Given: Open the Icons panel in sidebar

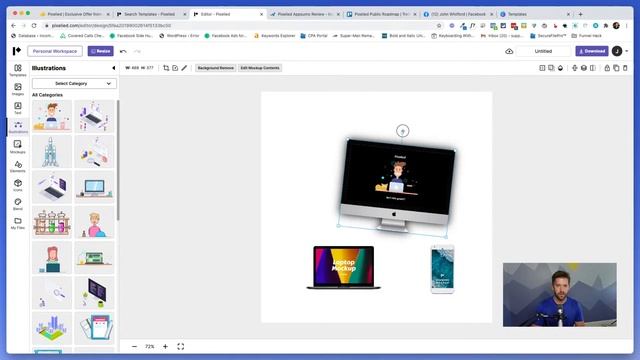Looking at the screenshot, I should coord(18,185).
